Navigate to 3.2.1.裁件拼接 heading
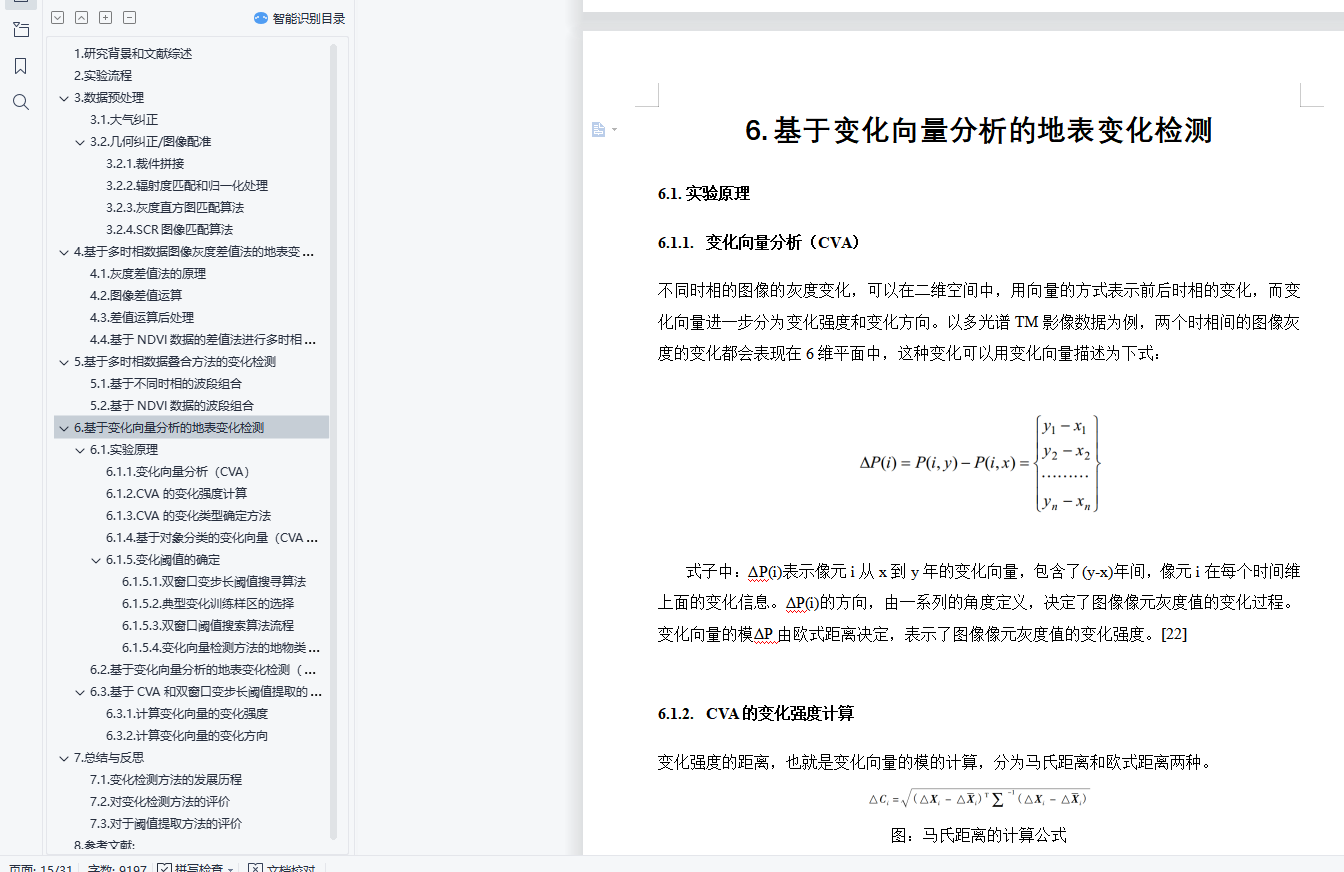 click(x=145, y=164)
